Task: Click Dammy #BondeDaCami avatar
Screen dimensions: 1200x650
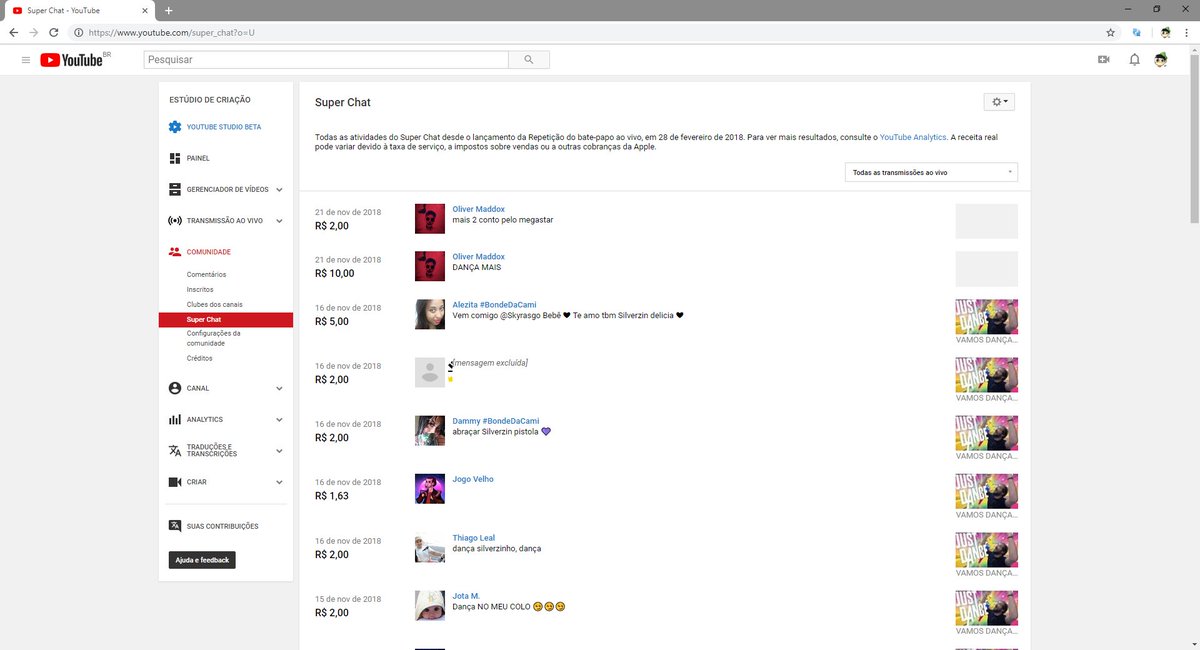Action: point(430,431)
